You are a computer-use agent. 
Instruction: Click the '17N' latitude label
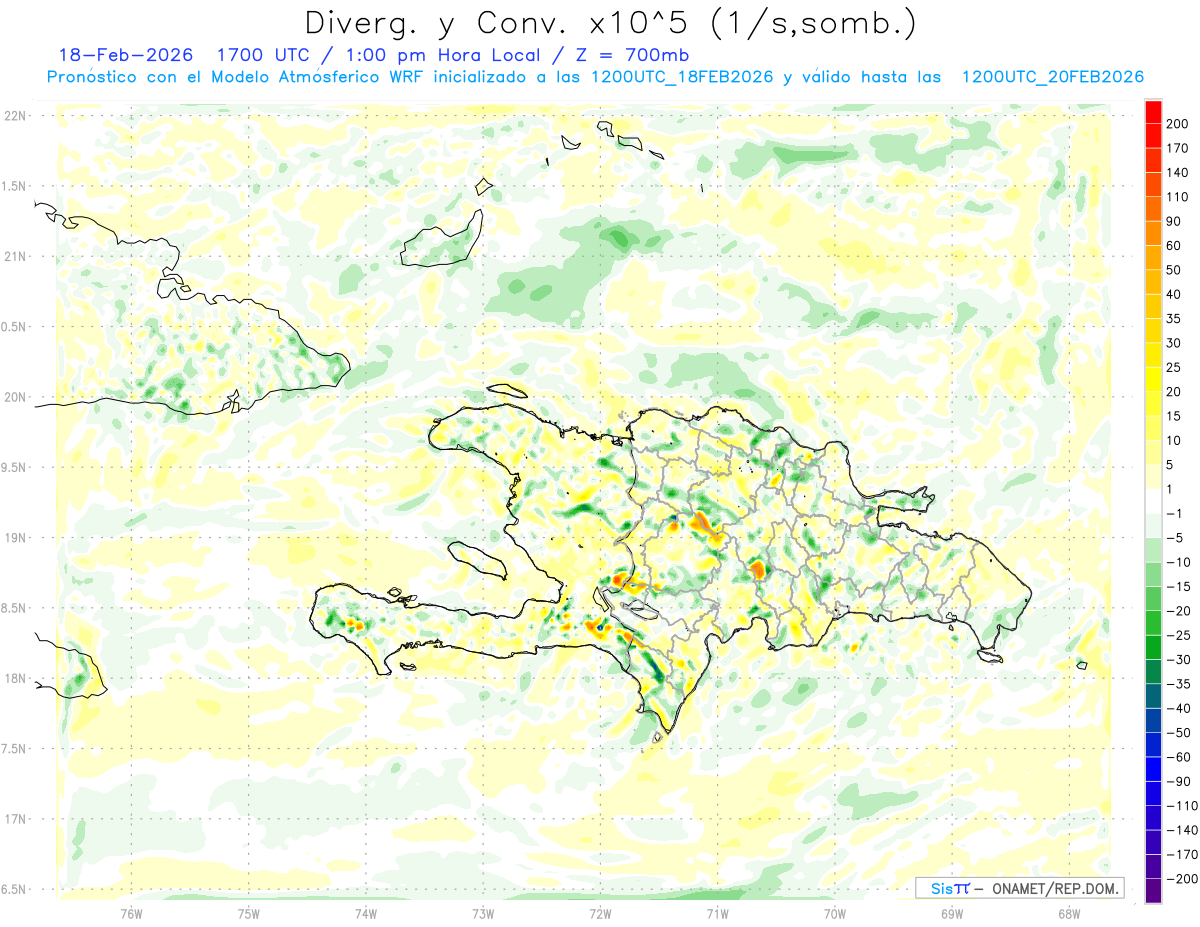point(15,819)
